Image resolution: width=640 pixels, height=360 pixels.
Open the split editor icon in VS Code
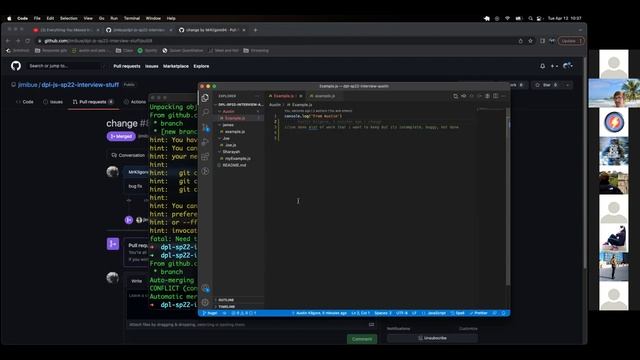495,96
